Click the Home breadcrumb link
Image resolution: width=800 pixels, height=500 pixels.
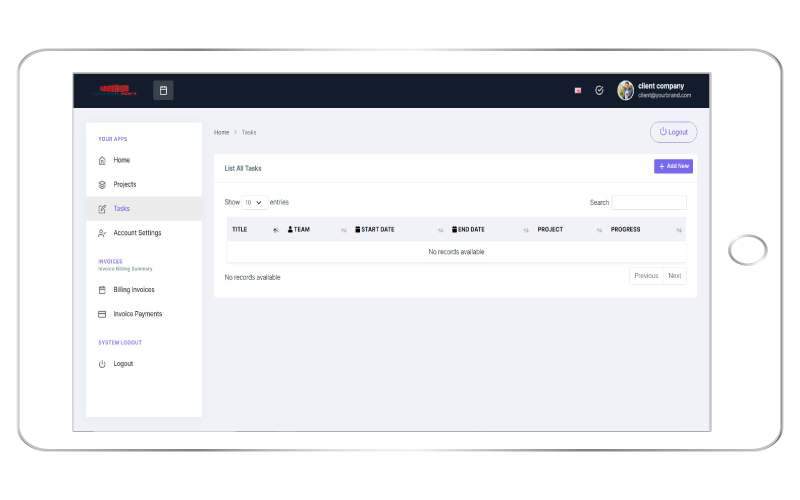221,132
